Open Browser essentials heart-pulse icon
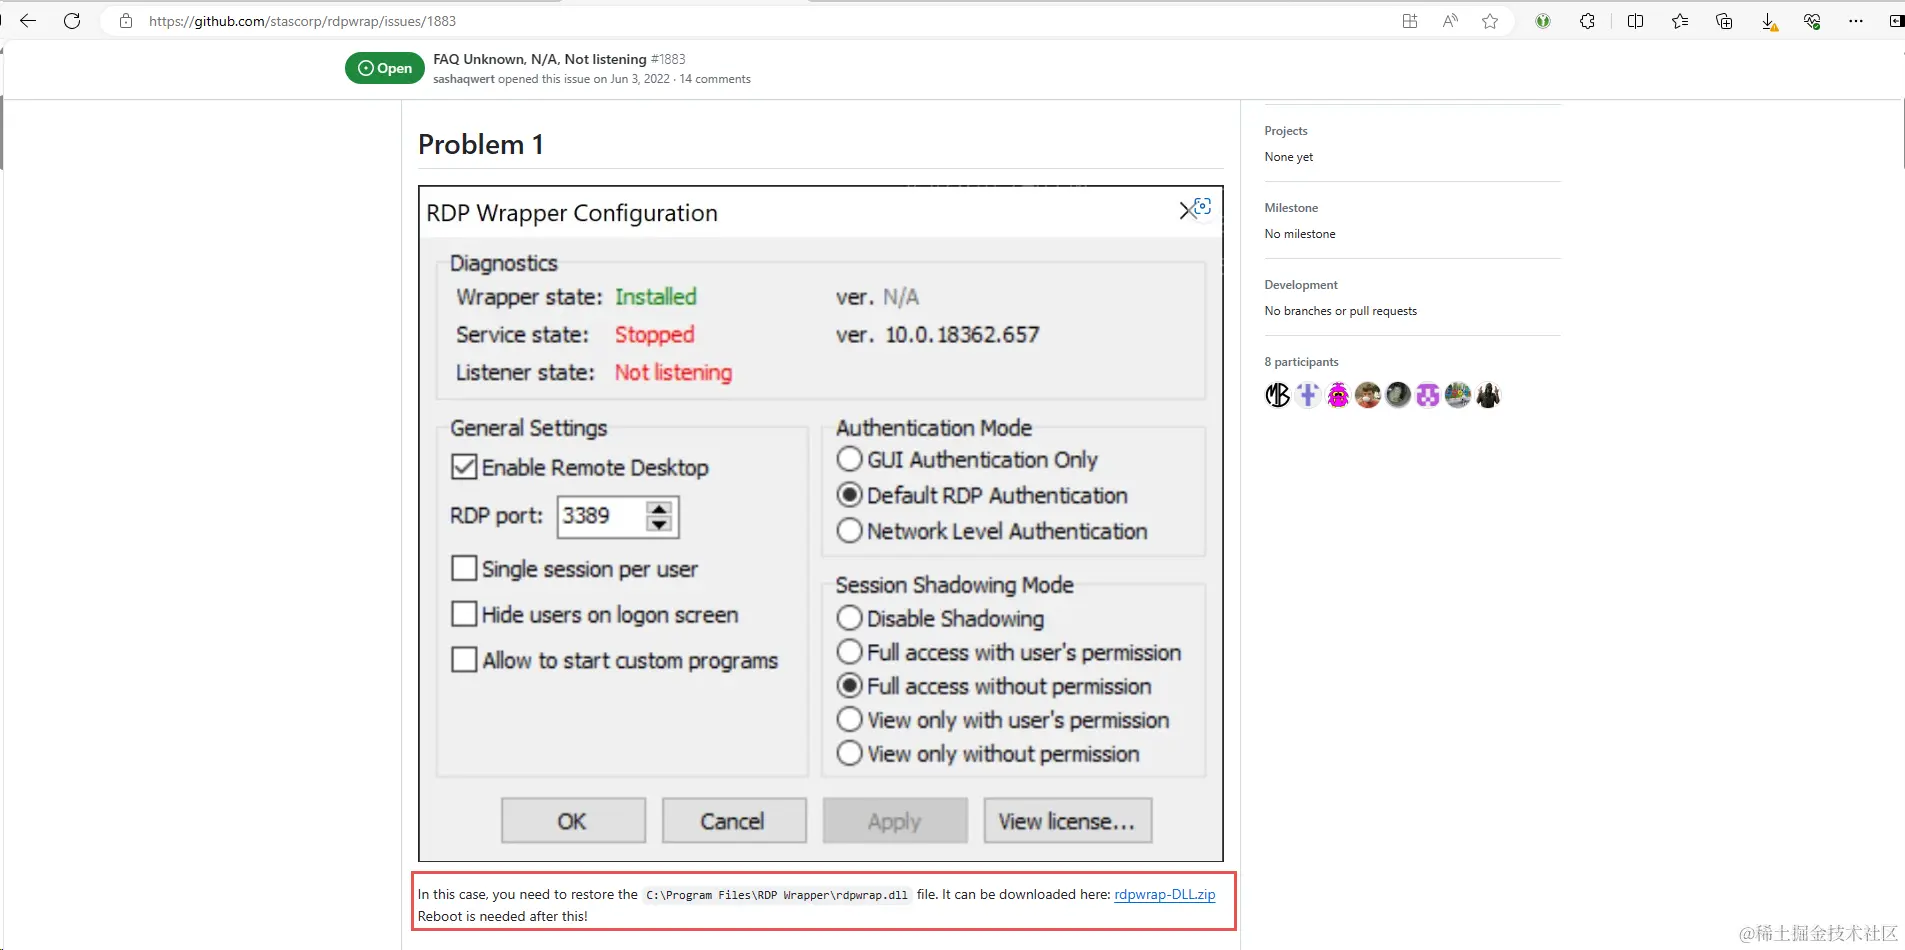The width and height of the screenshot is (1905, 950). coord(1812,21)
